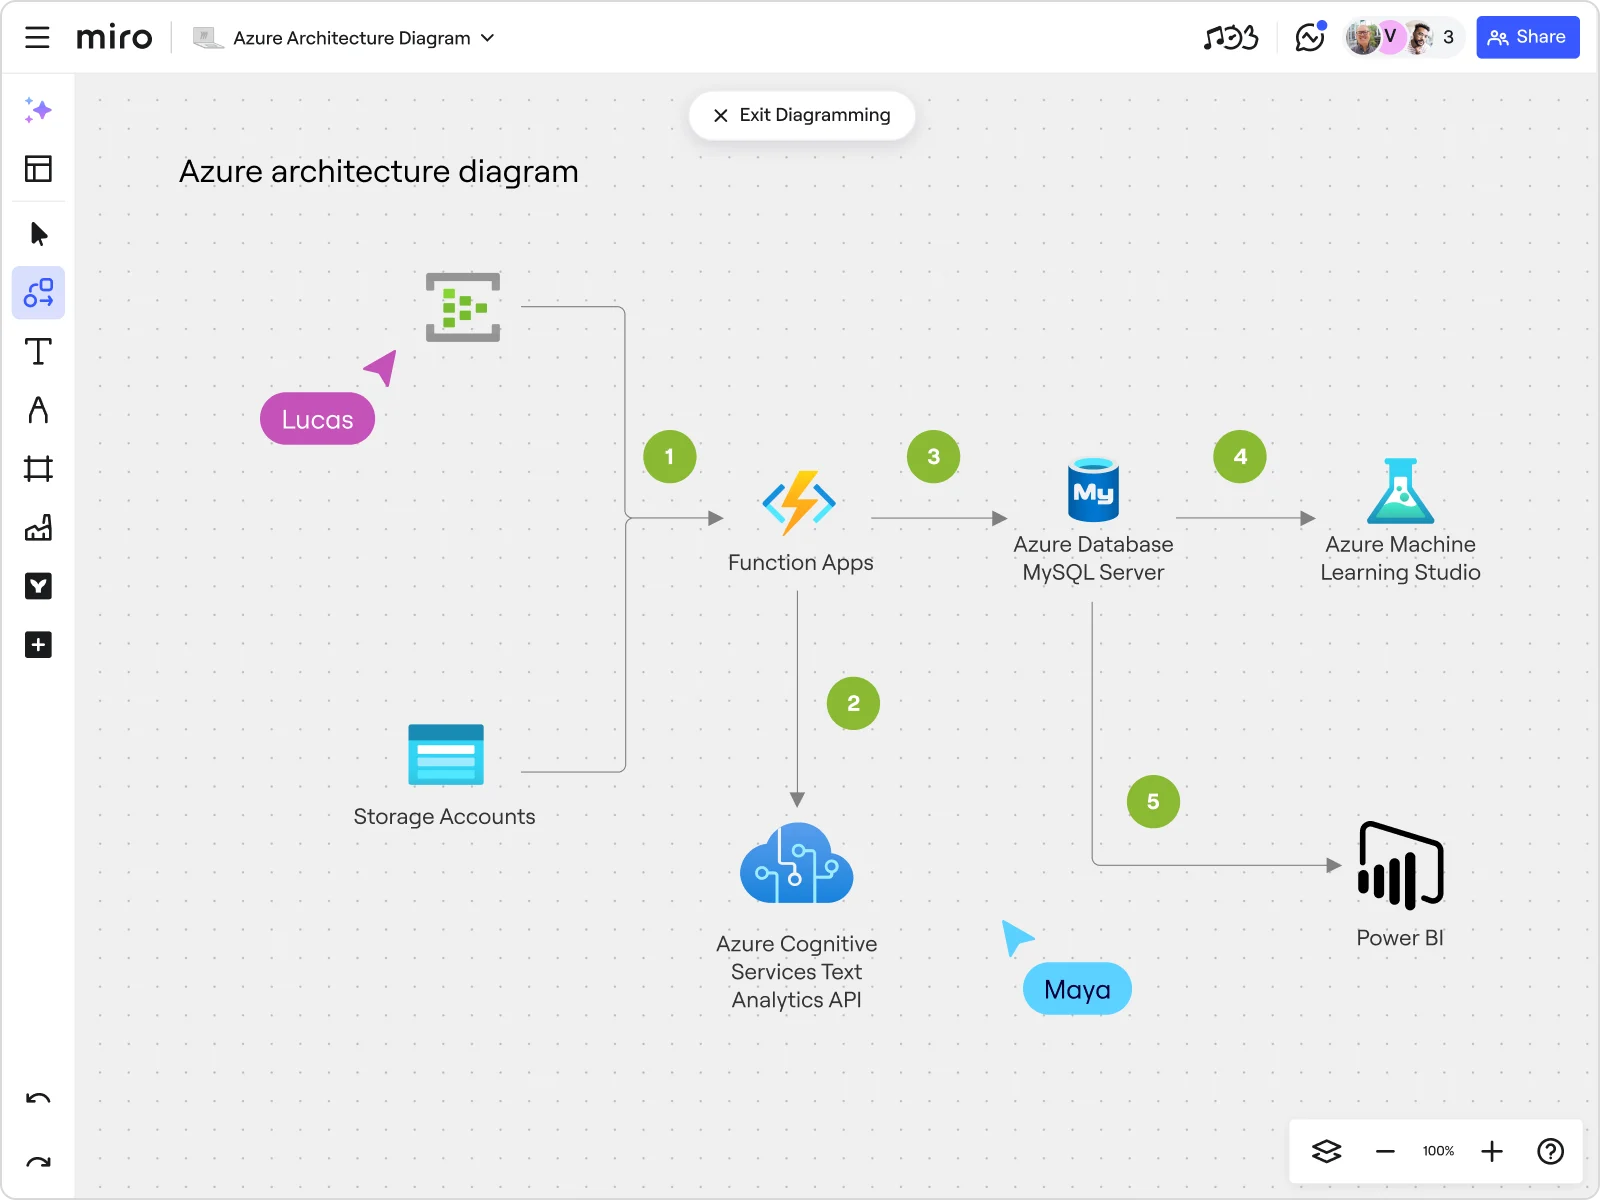Image resolution: width=1600 pixels, height=1200 pixels.
Task: Open the hamburger main menu
Action: (x=37, y=38)
